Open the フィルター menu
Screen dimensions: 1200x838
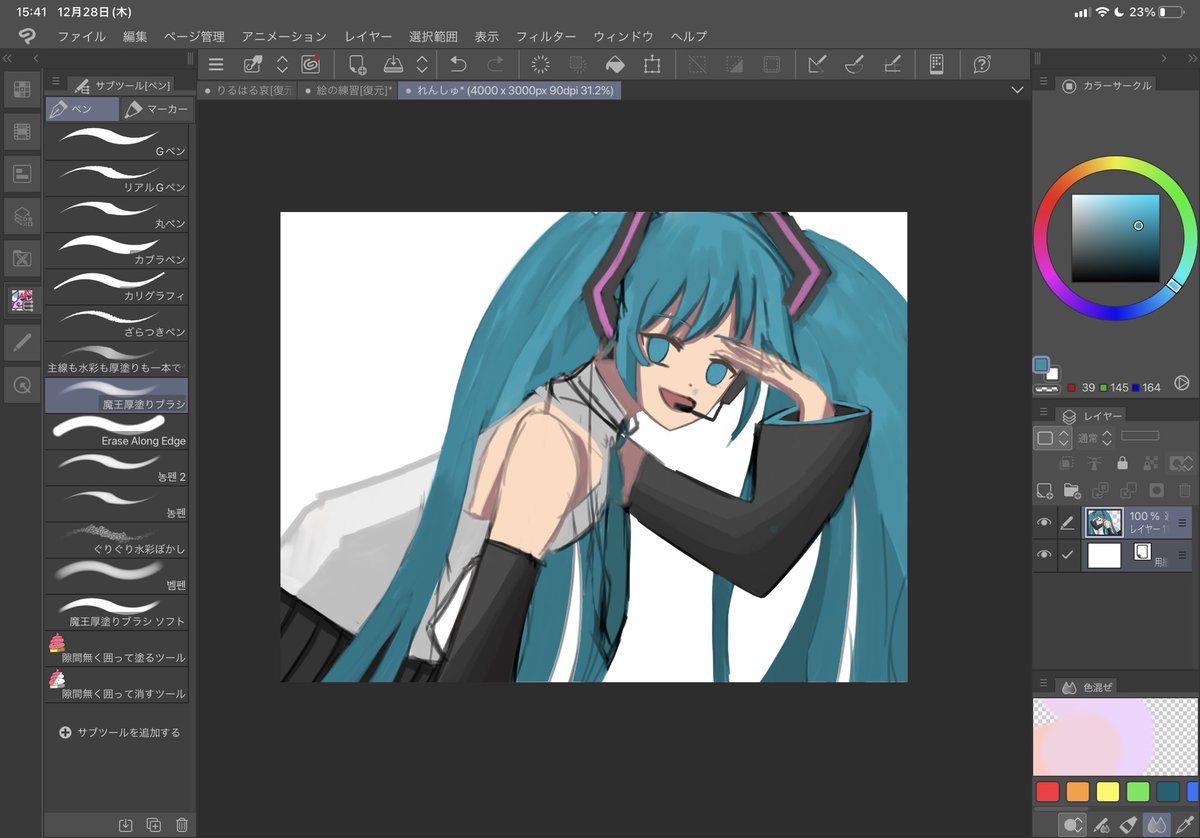tap(545, 36)
